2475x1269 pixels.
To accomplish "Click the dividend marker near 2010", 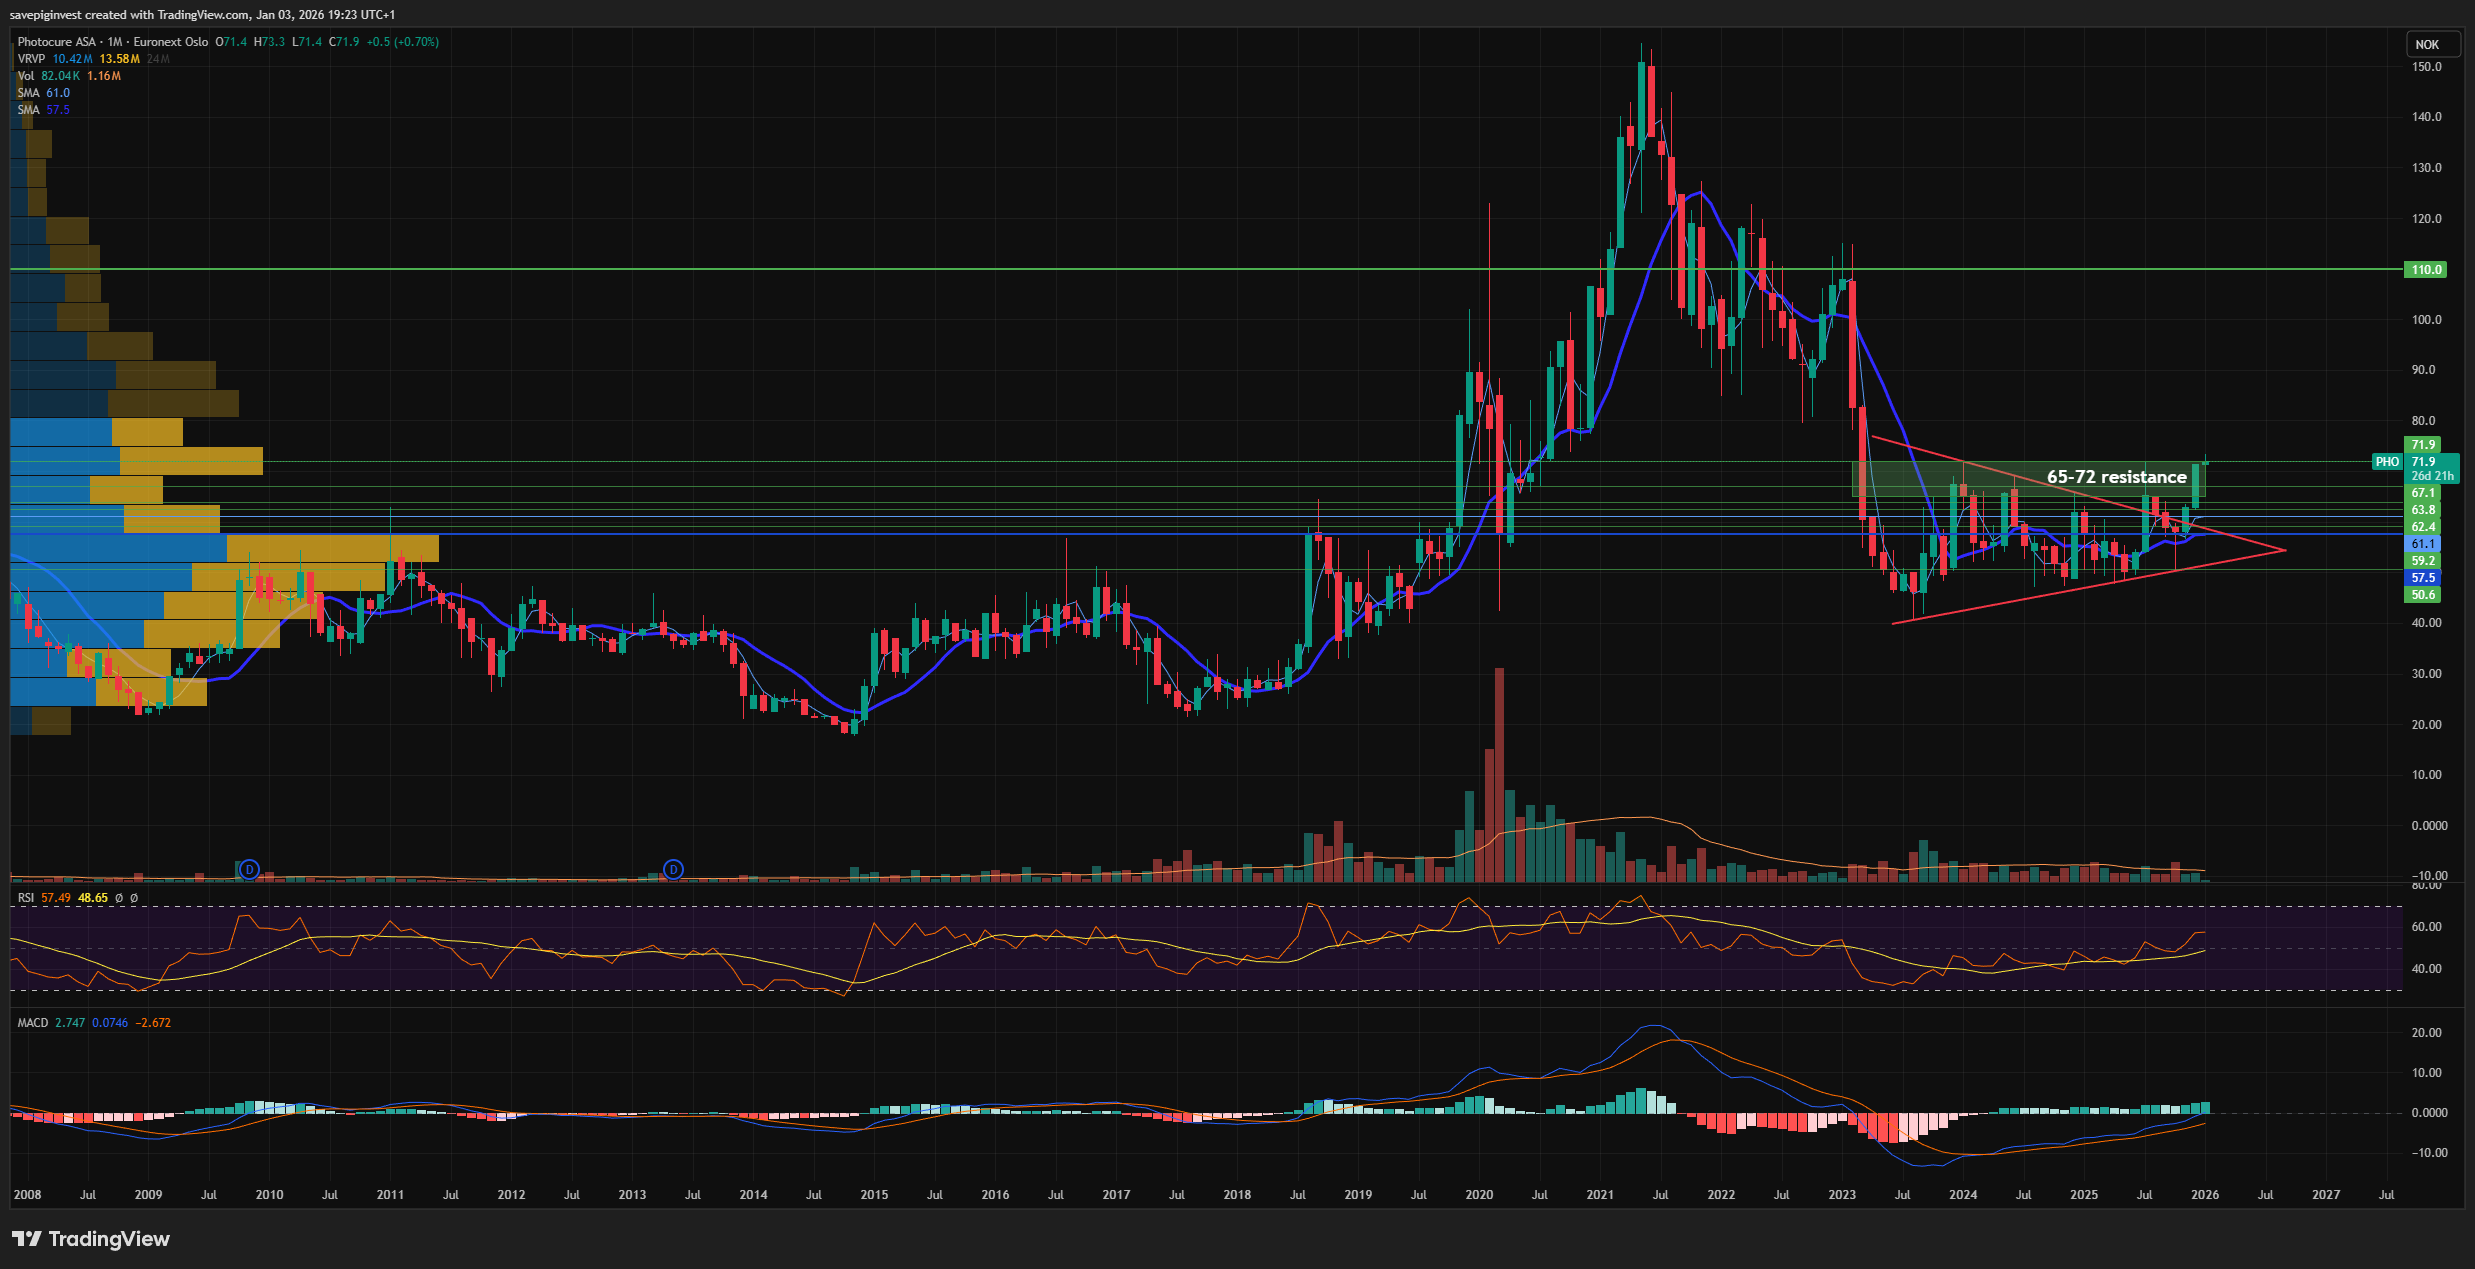I will [x=250, y=870].
